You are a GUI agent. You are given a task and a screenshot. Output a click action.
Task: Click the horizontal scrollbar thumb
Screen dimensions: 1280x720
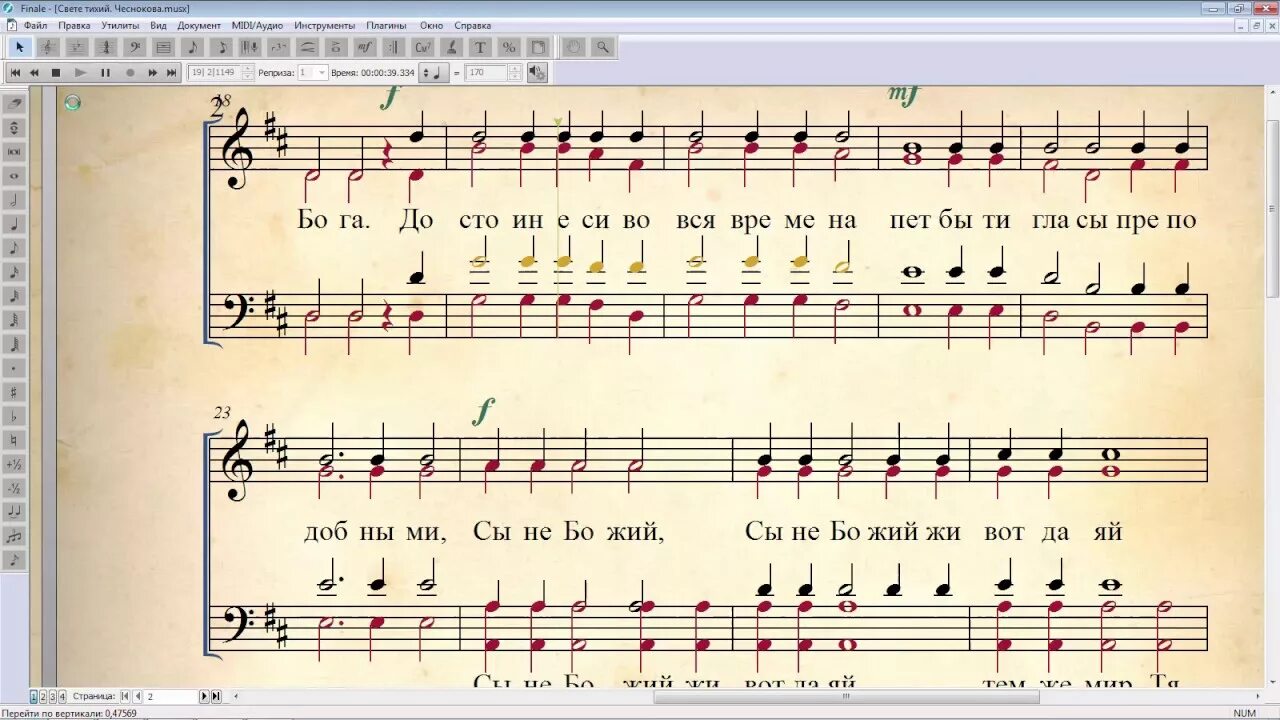[846, 696]
